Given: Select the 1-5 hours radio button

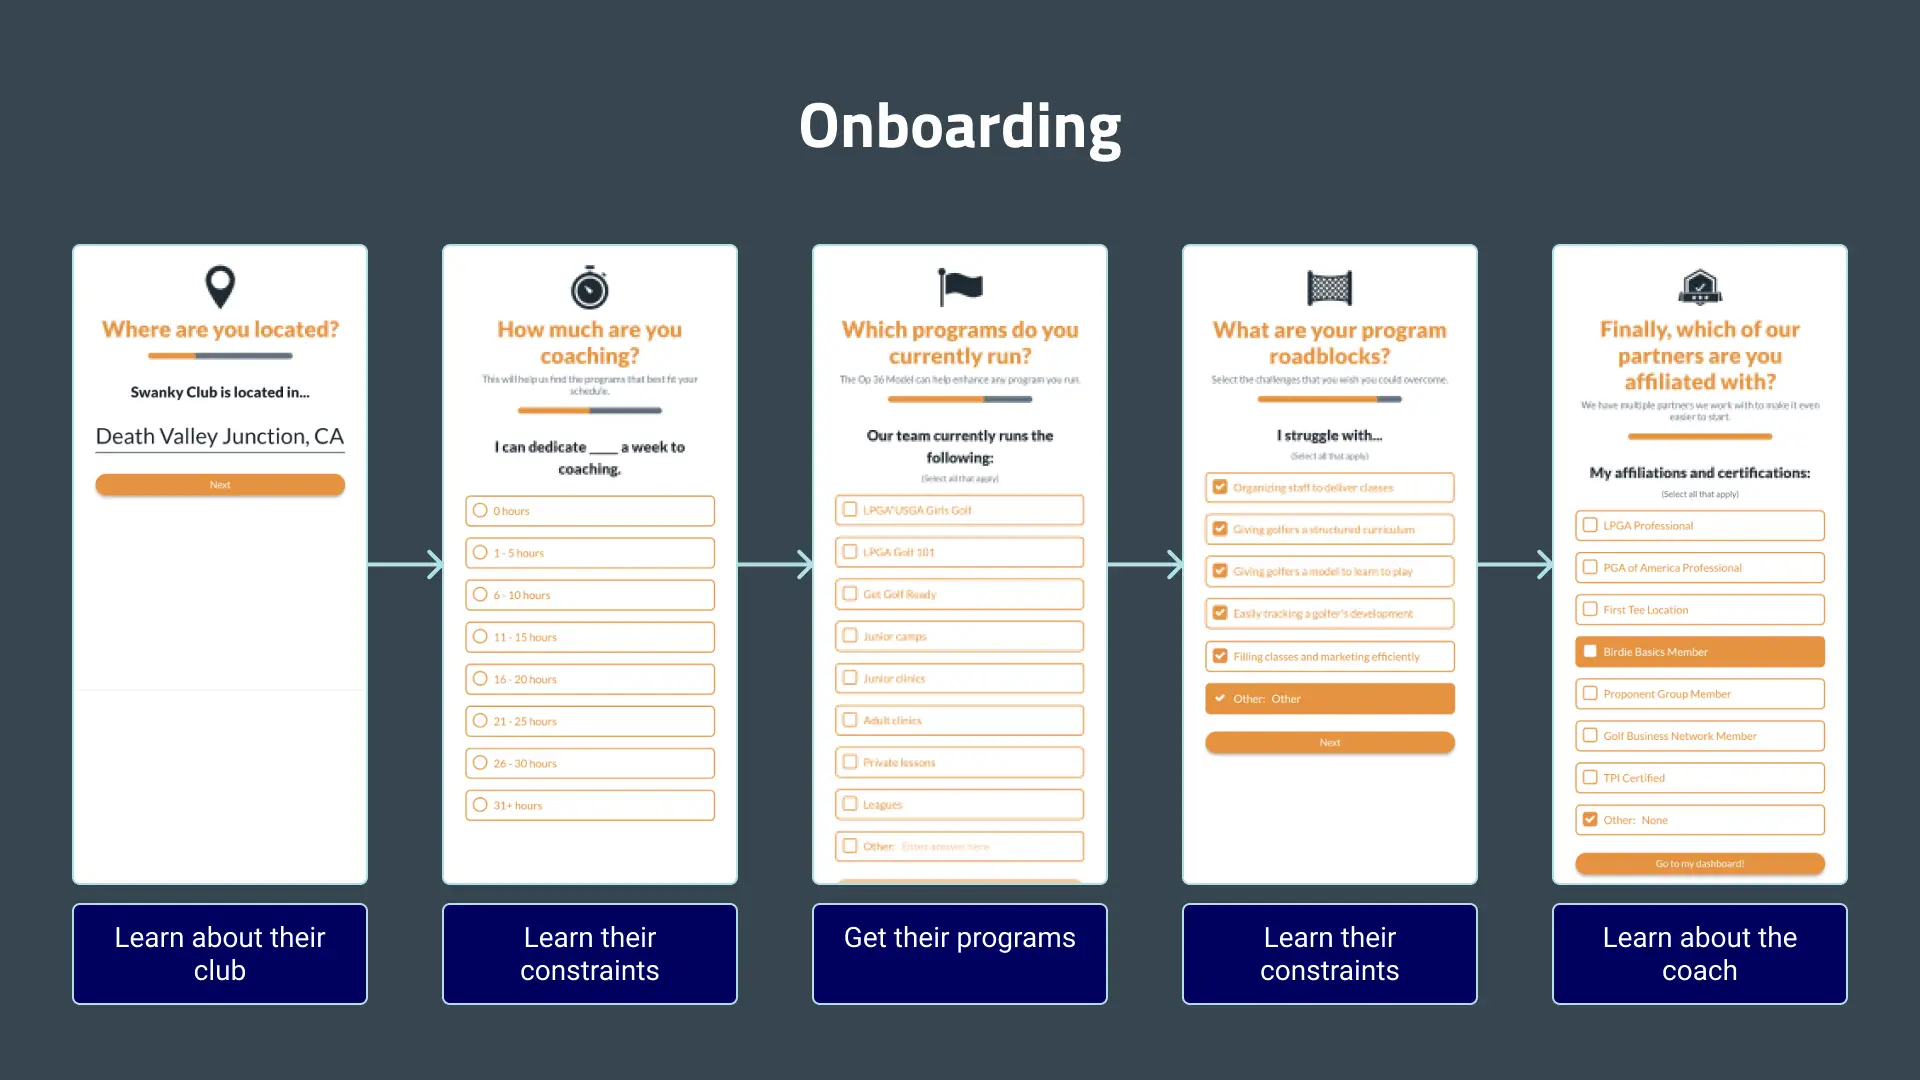Looking at the screenshot, I should pyautogui.click(x=480, y=551).
